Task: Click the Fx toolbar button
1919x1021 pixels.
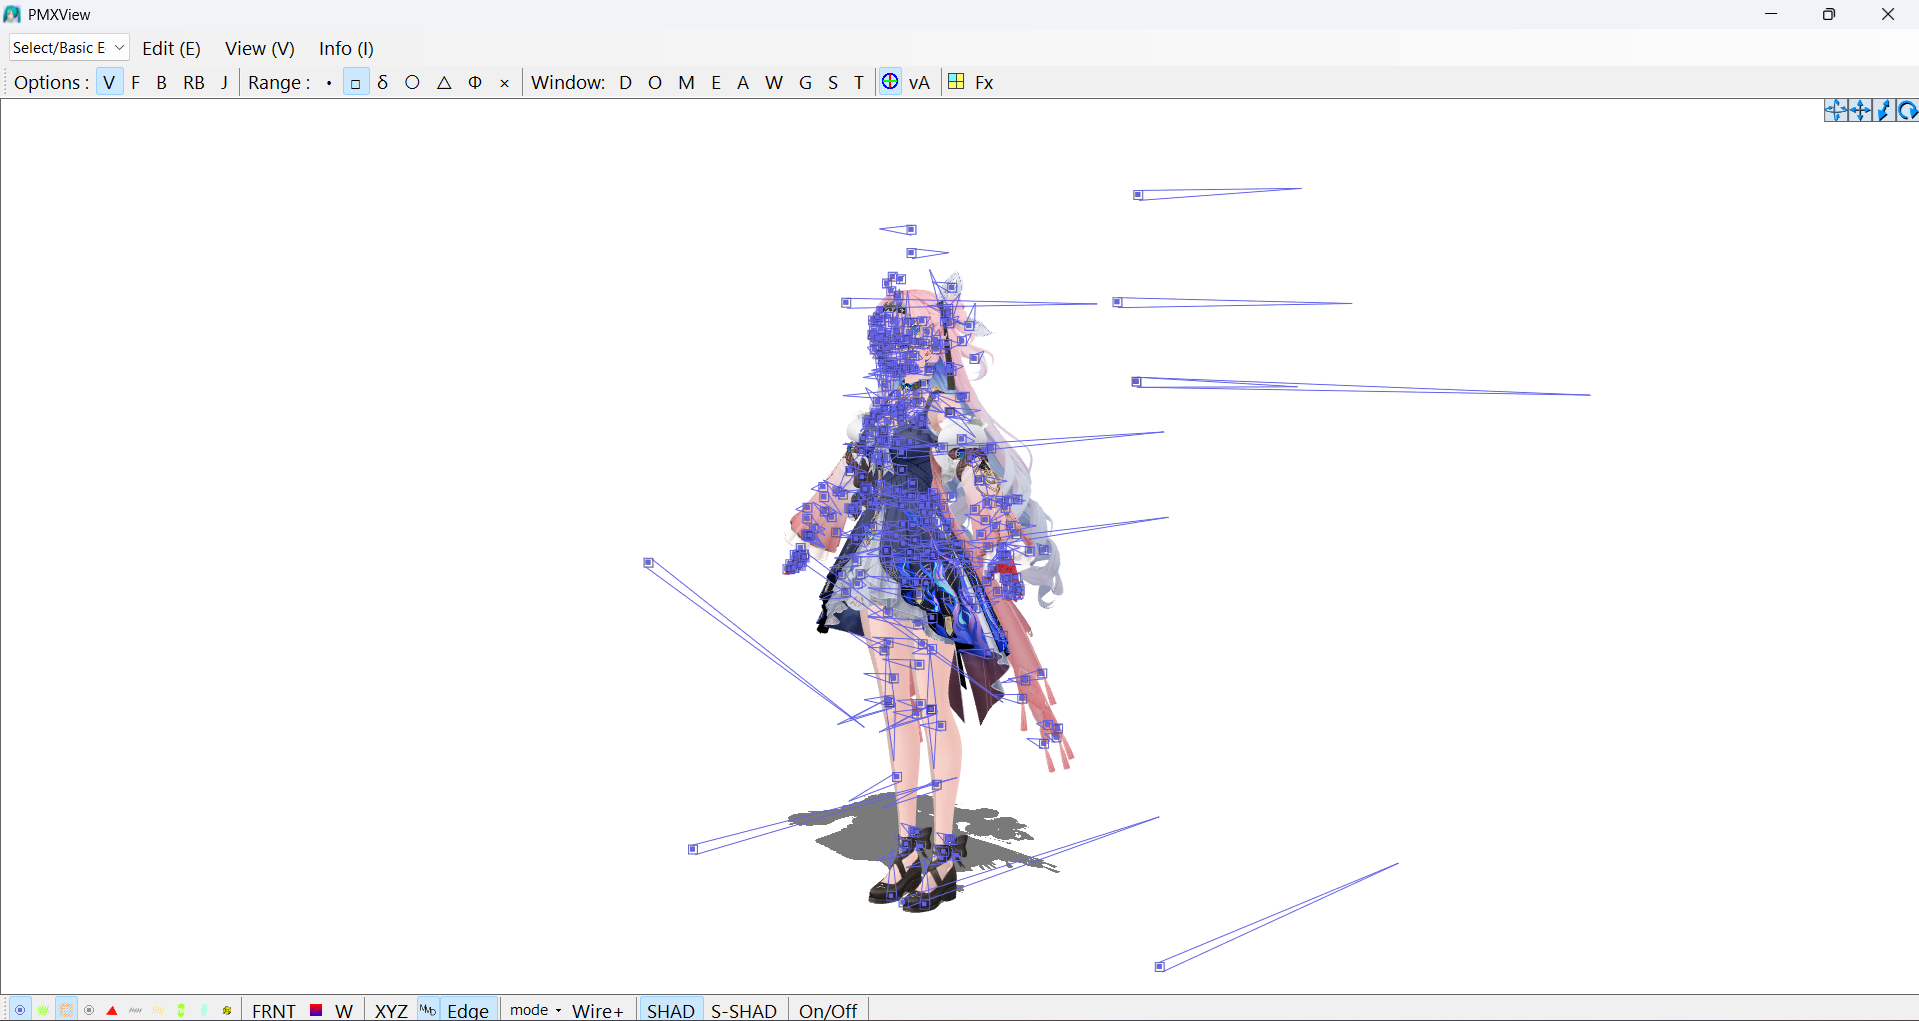Action: click(x=984, y=82)
